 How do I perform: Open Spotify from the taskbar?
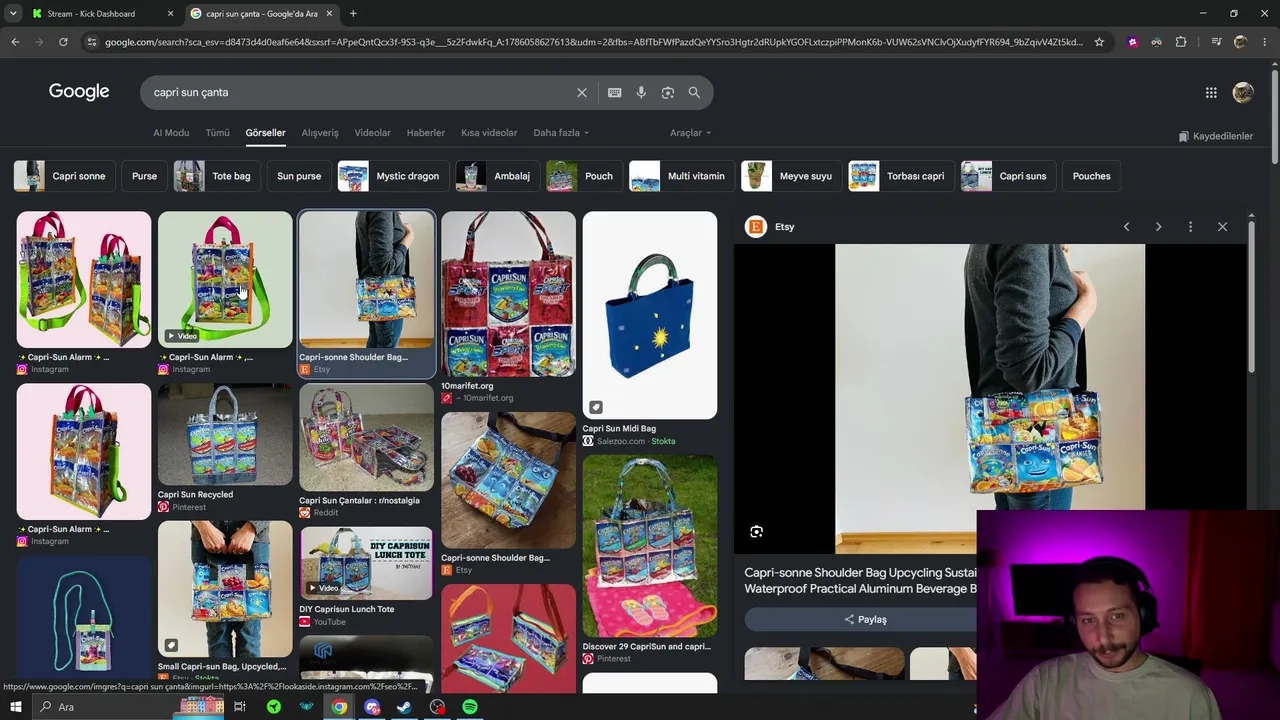[469, 707]
